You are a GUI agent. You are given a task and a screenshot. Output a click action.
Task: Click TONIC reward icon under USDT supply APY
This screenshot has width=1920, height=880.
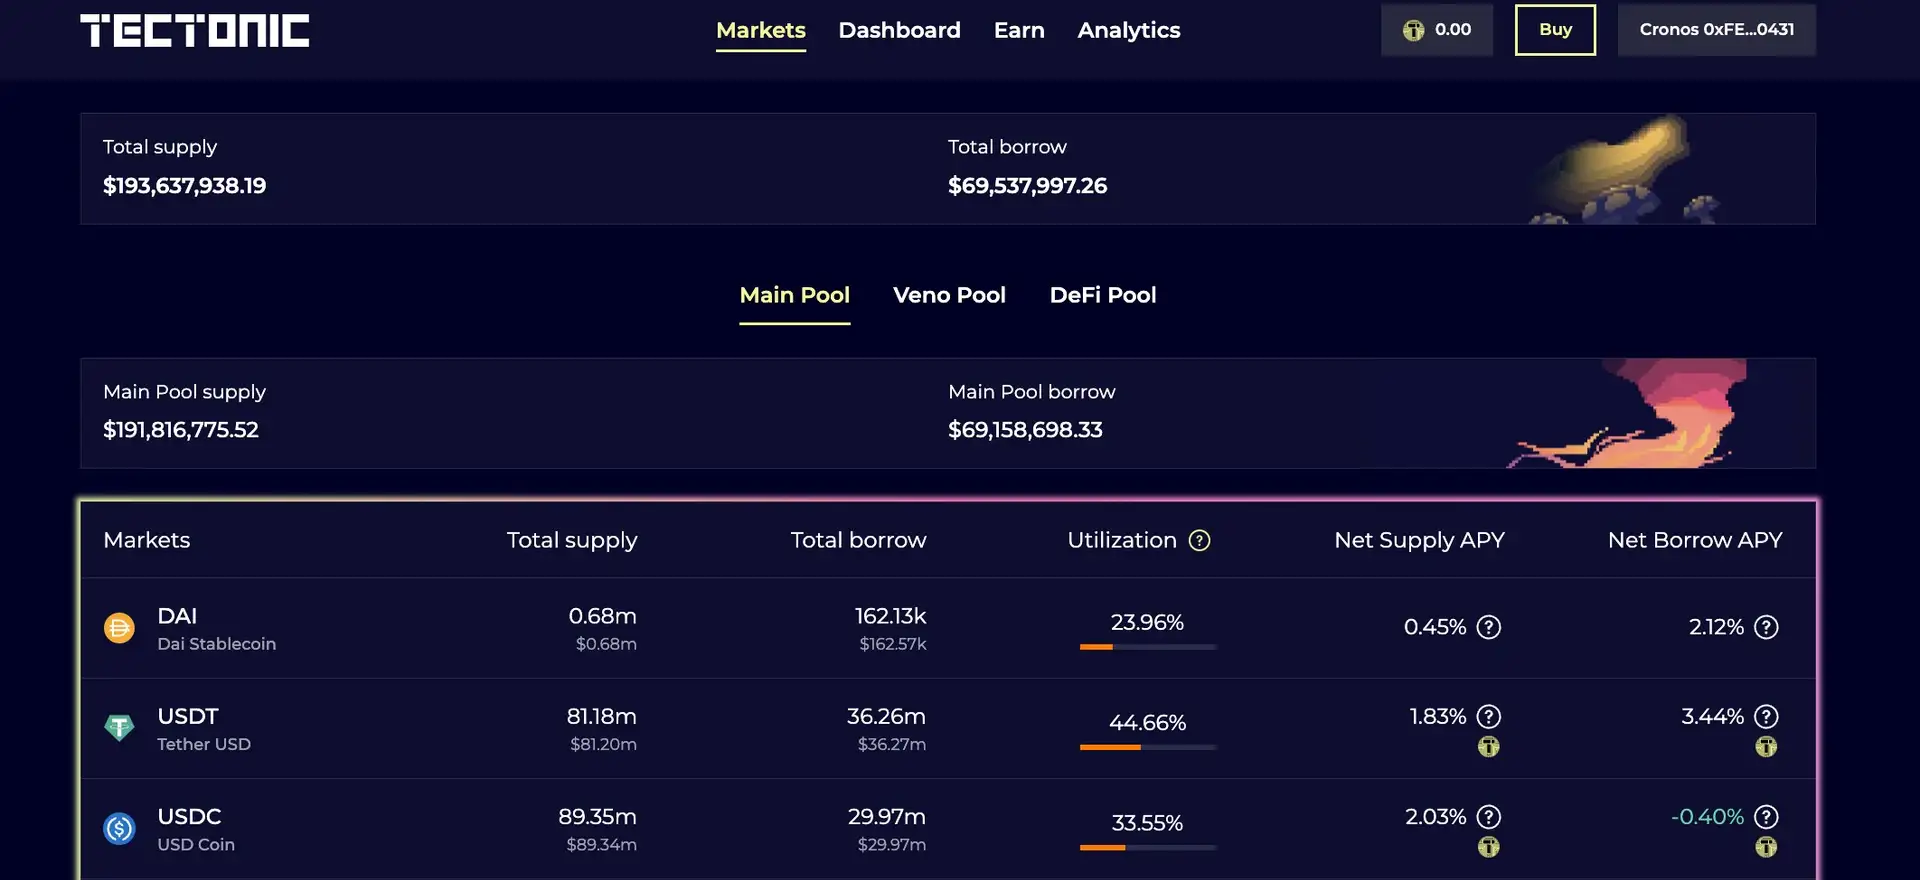coord(1489,747)
